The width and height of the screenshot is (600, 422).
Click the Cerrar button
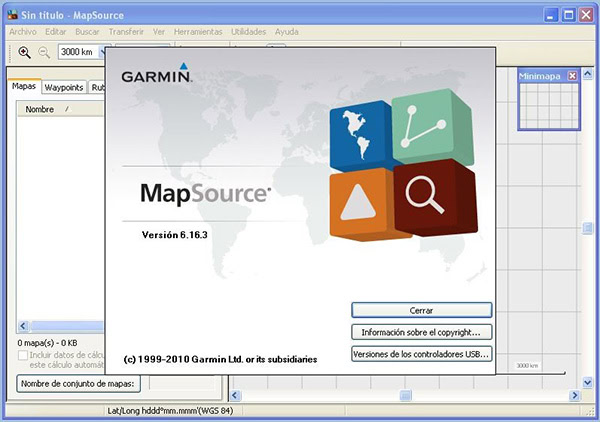coord(421,310)
